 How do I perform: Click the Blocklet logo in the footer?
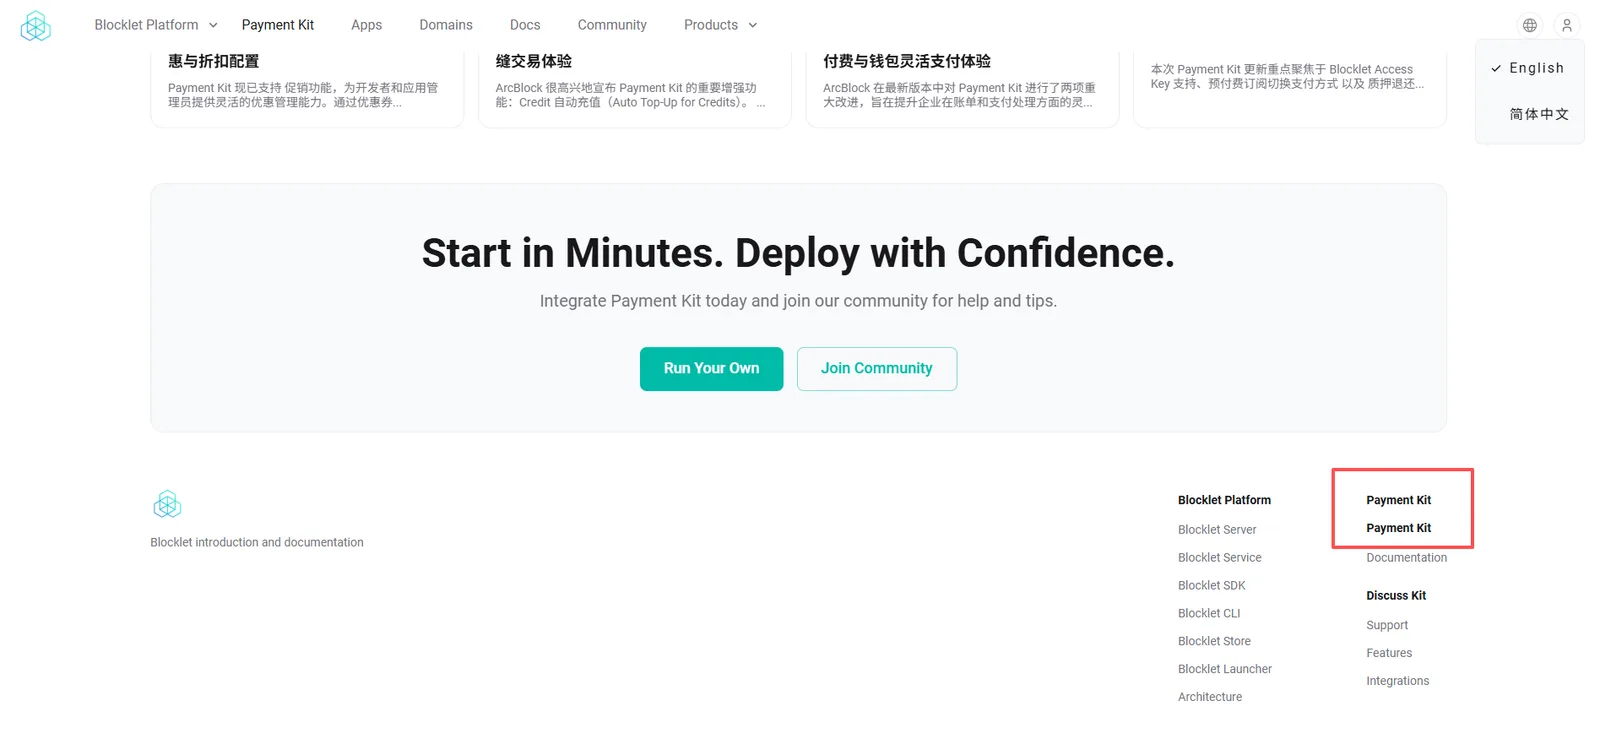click(167, 504)
